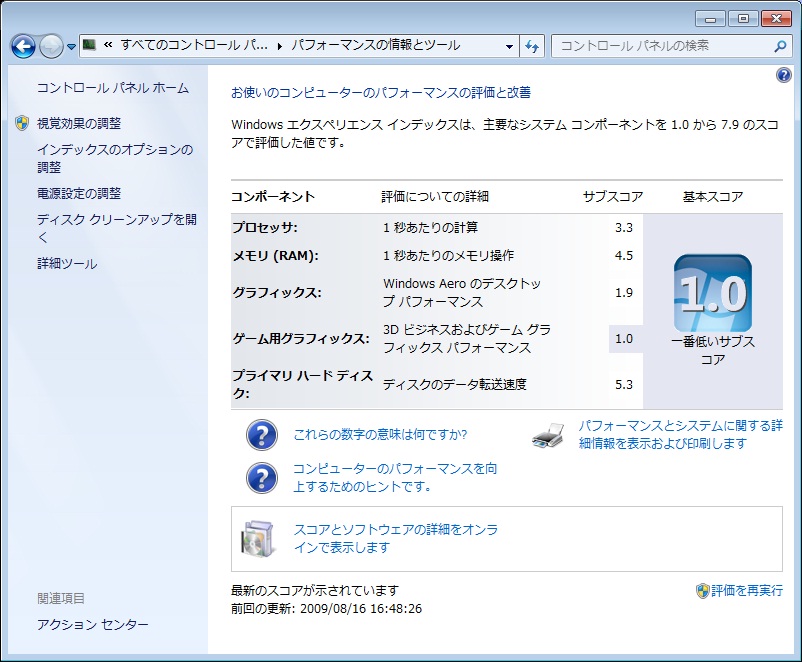This screenshot has height=662, width=802.
Task: Open これらの数字の意味は何ですか? link
Action: (x=380, y=435)
